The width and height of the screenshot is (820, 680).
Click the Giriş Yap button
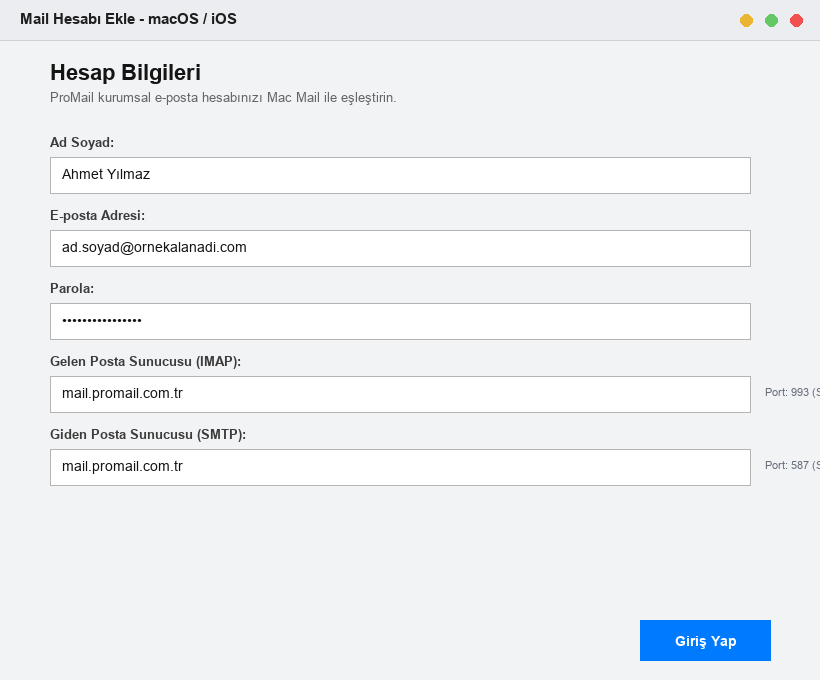coord(705,640)
